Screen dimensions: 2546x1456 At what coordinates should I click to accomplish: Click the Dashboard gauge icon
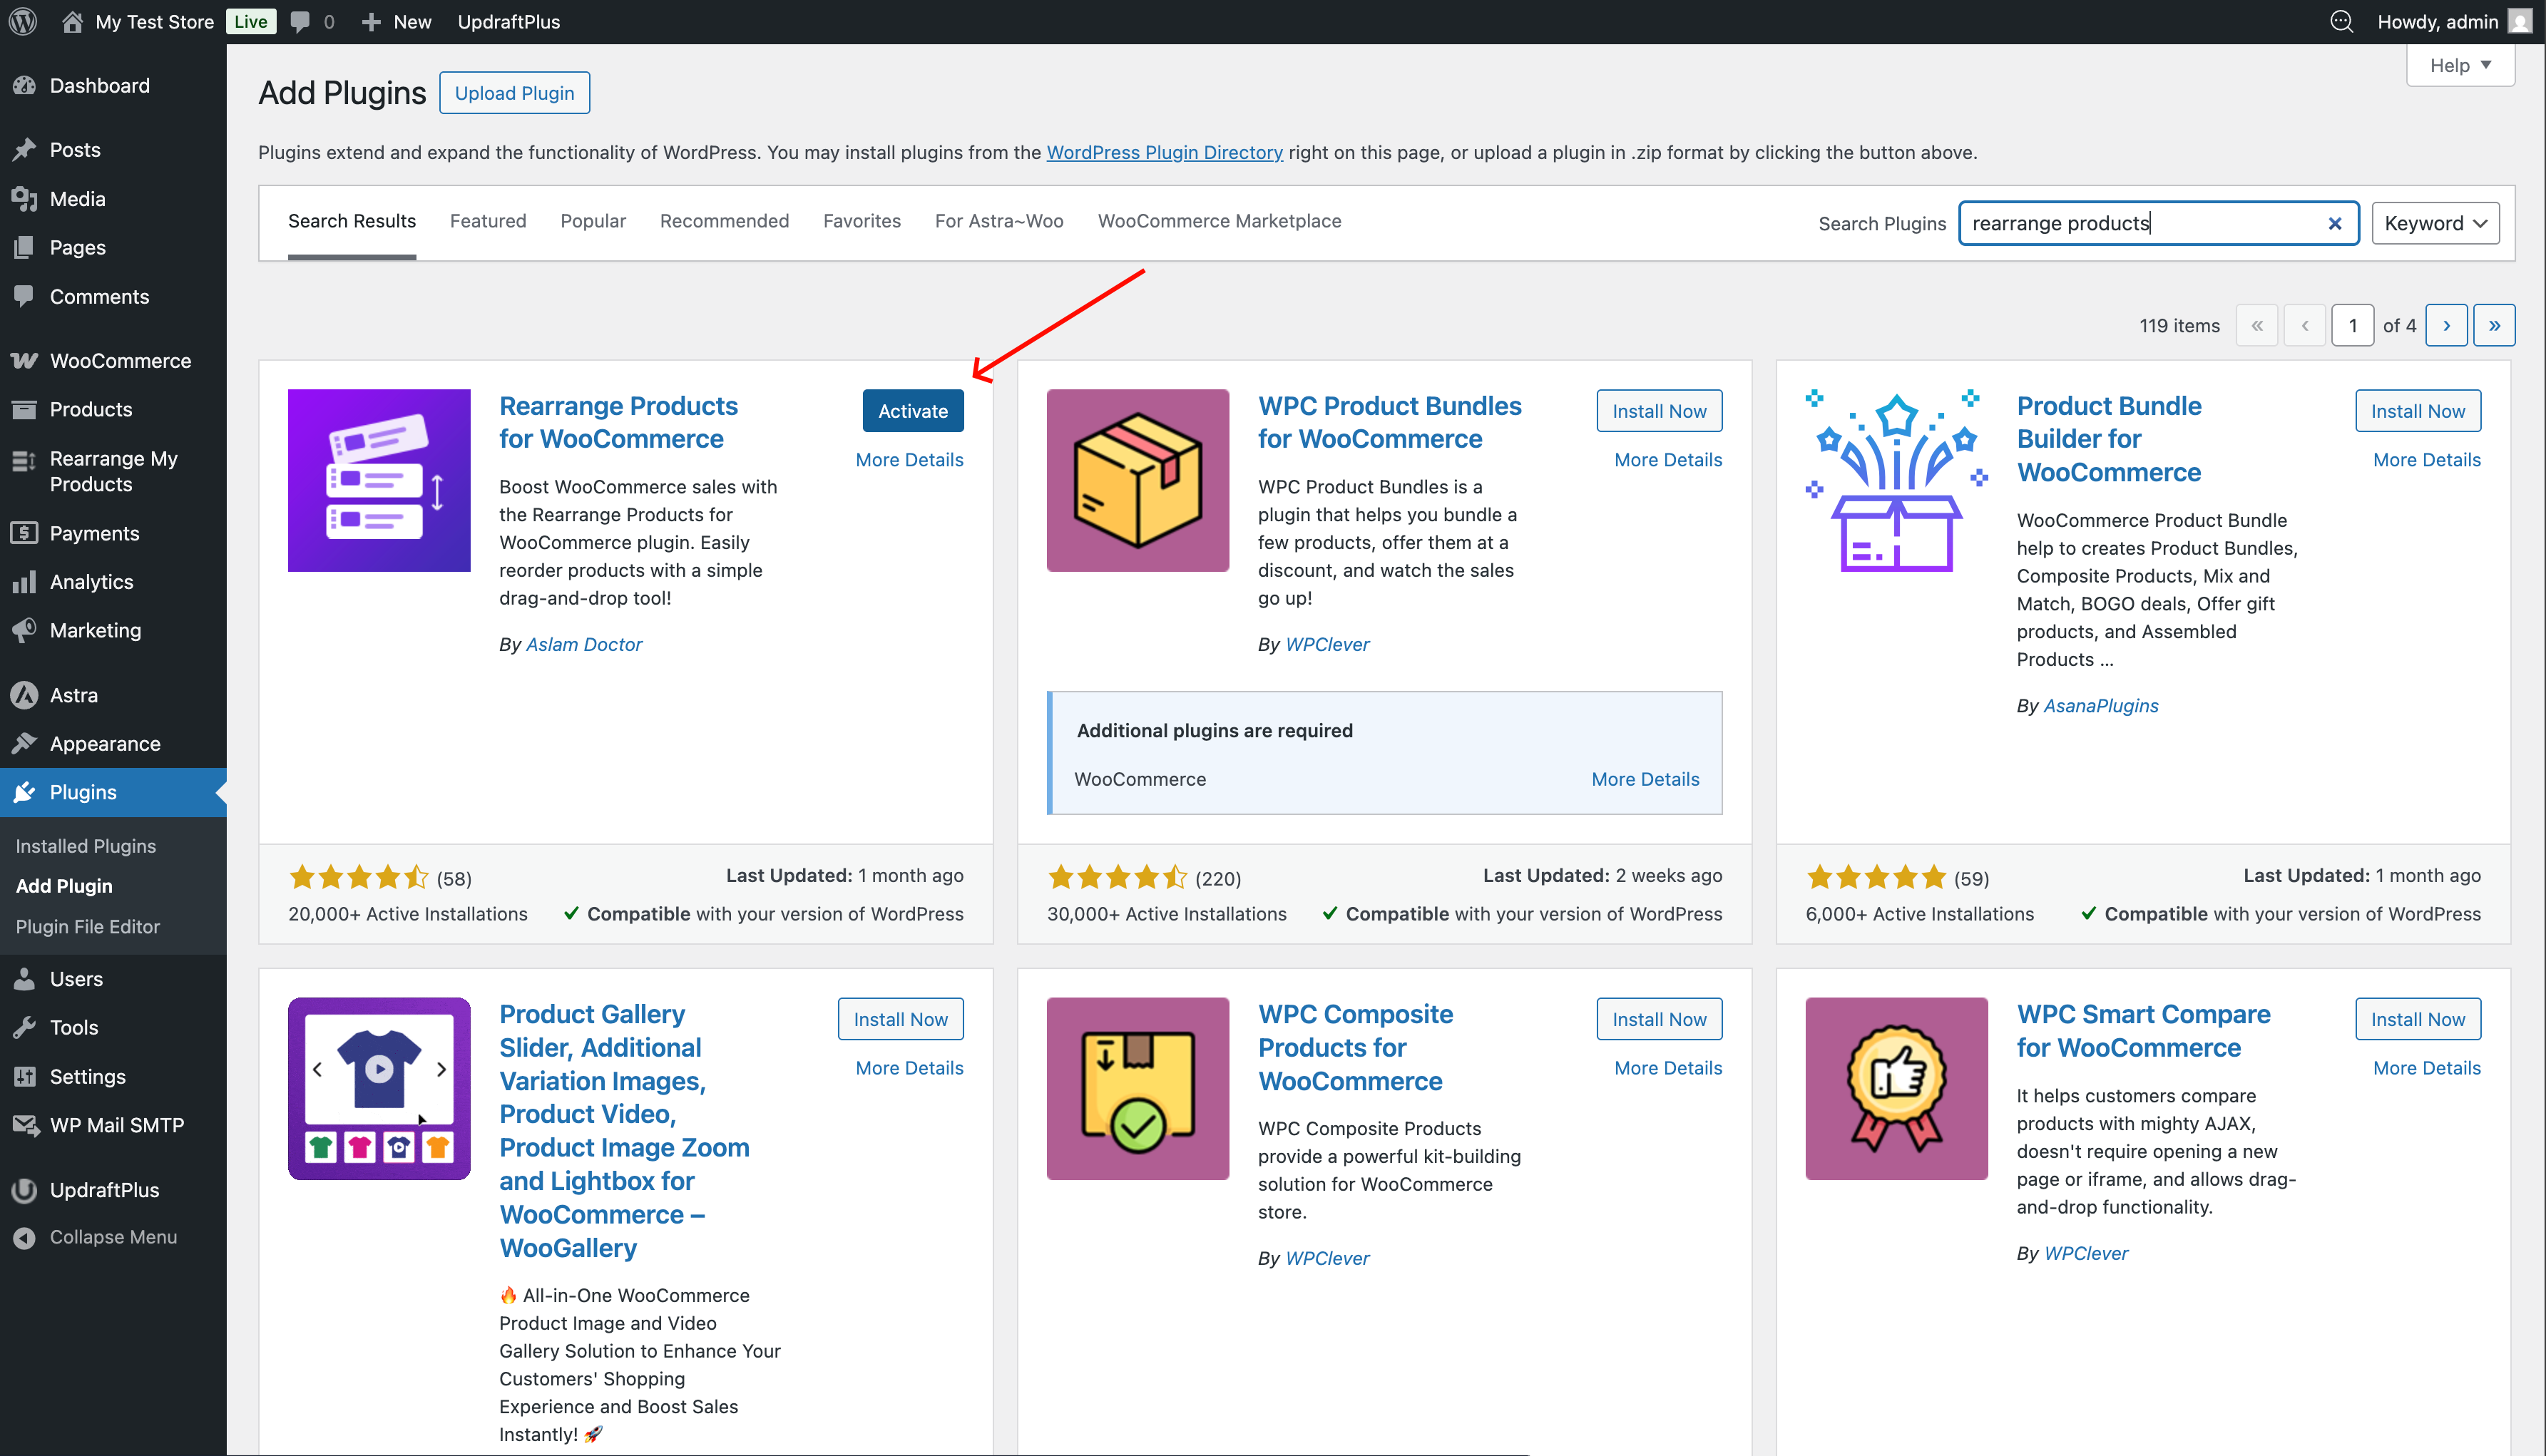point(25,86)
